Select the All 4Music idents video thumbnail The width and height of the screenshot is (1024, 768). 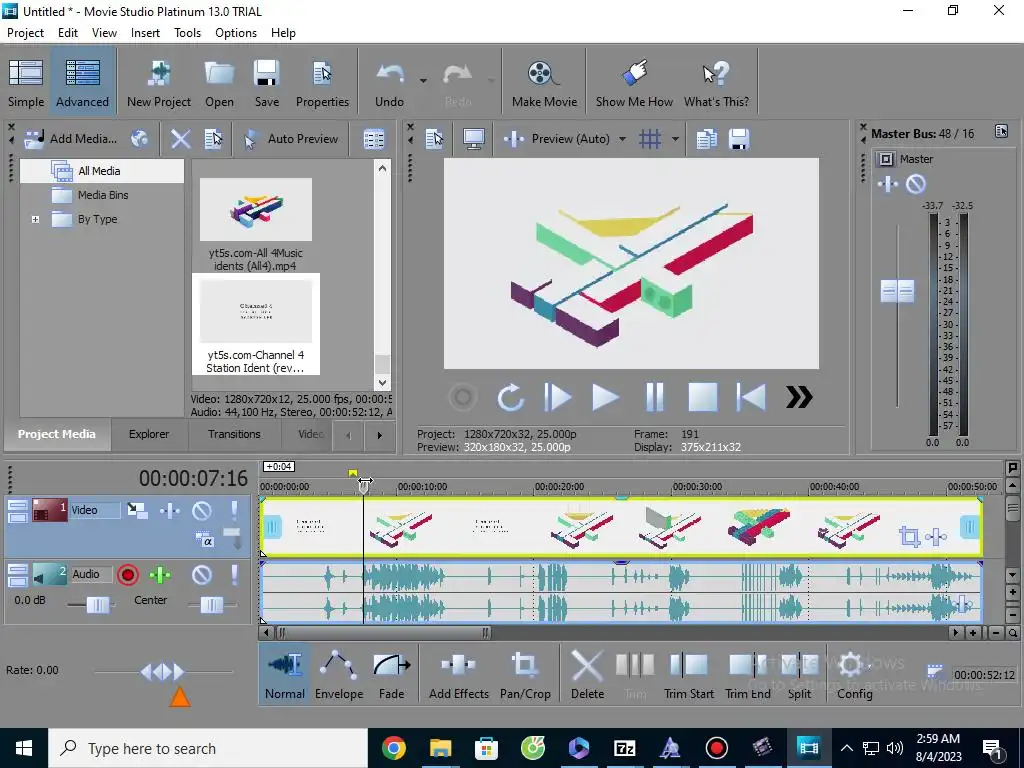pyautogui.click(x=256, y=210)
